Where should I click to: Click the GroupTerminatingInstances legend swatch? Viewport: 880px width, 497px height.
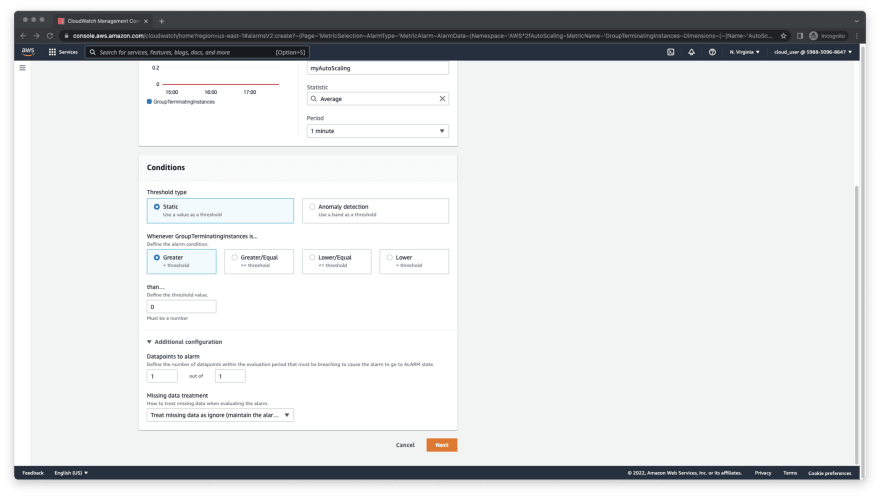click(149, 102)
